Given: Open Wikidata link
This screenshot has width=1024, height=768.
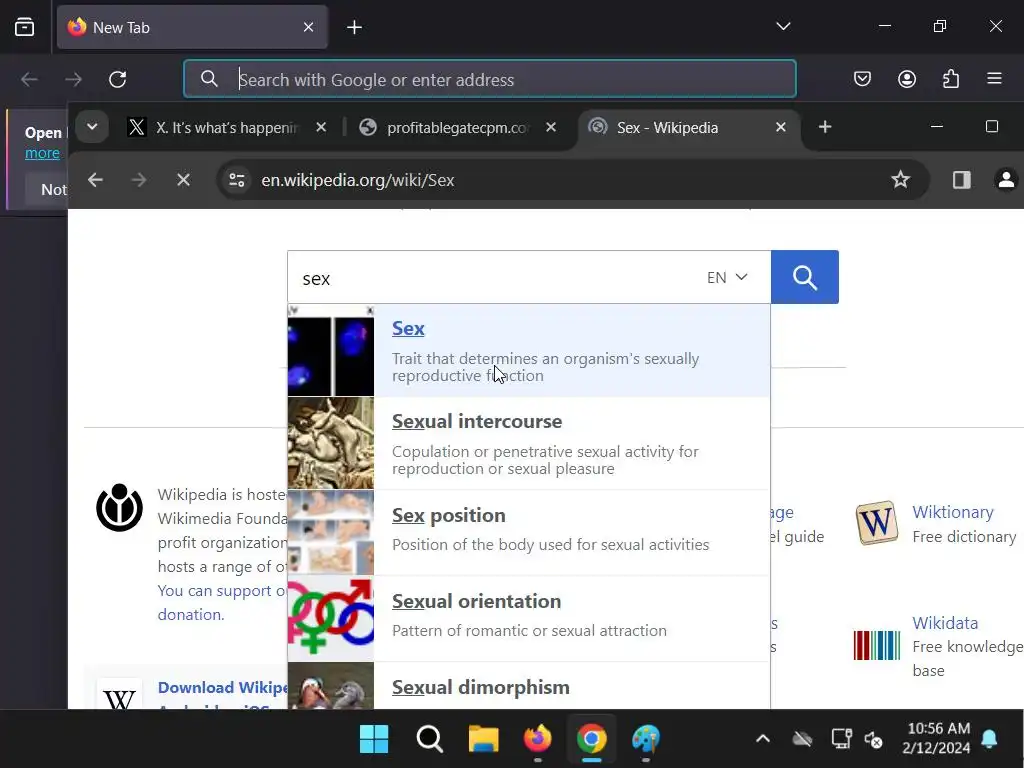Looking at the screenshot, I should tap(945, 624).
